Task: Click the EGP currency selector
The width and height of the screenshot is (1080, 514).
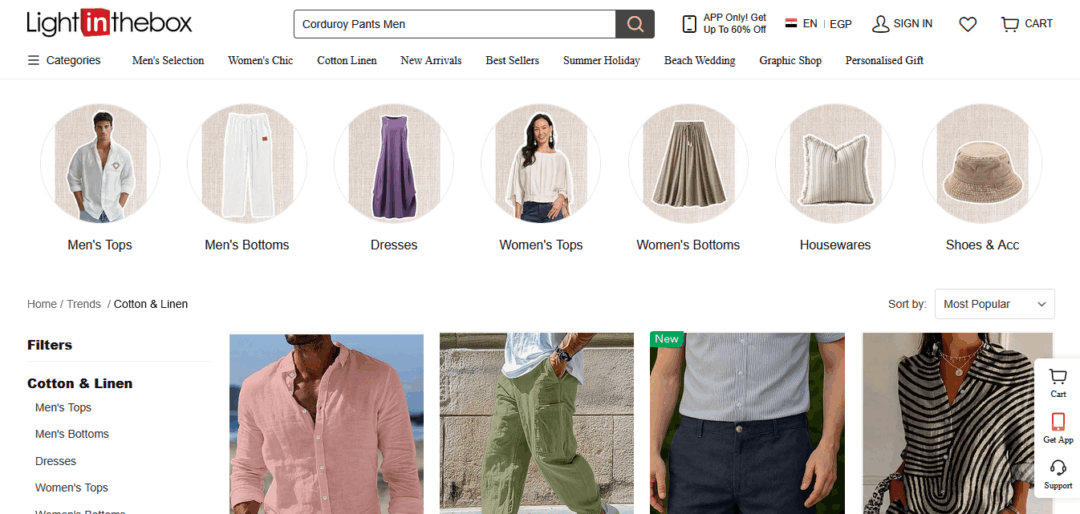Action: coord(840,24)
